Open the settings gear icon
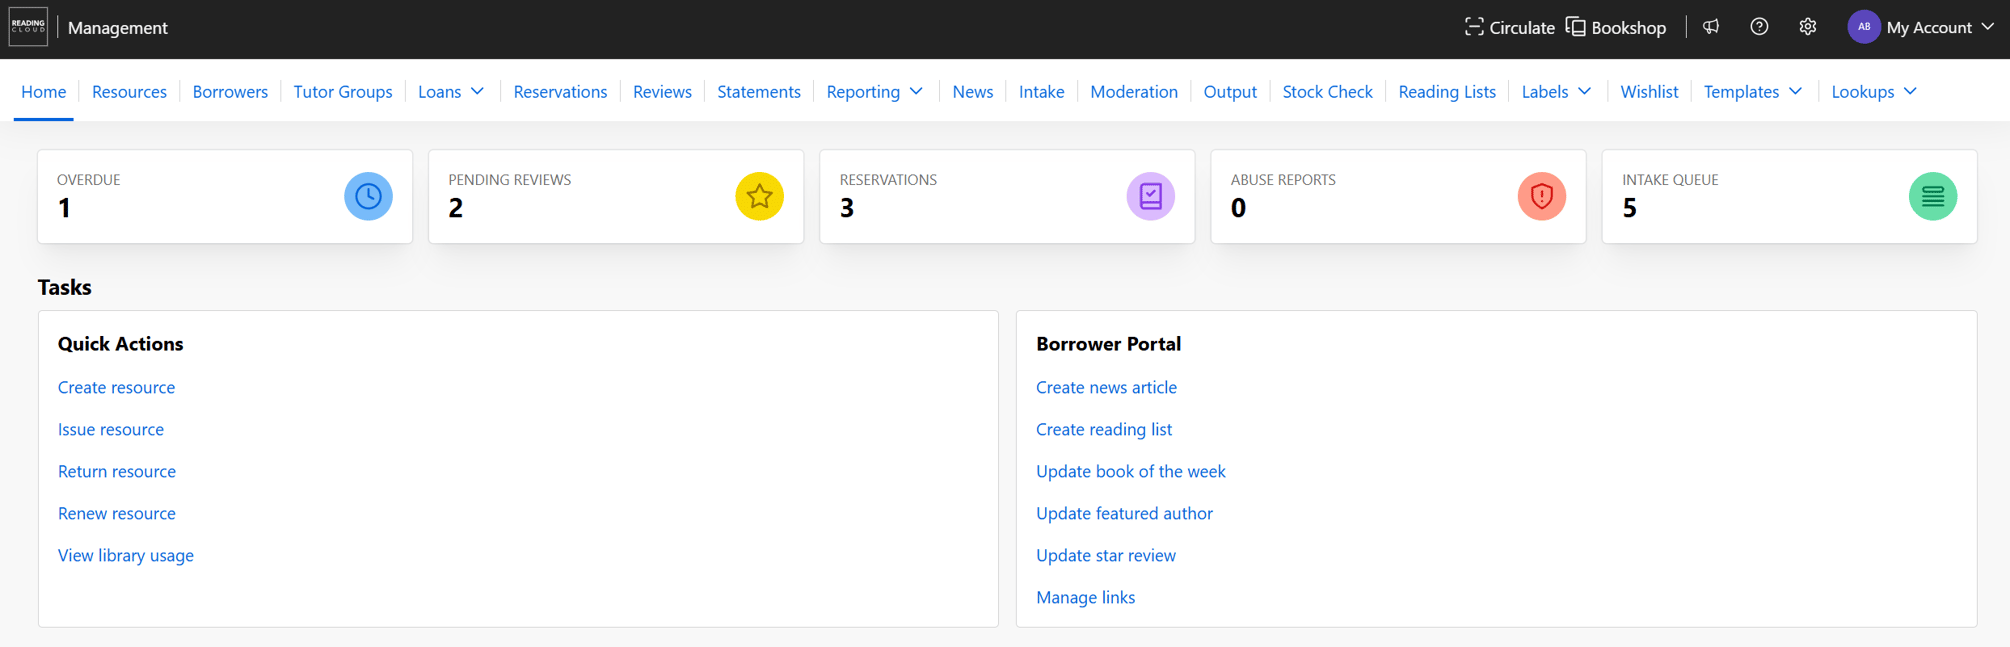Screen dimensions: 2010x647 [1807, 27]
